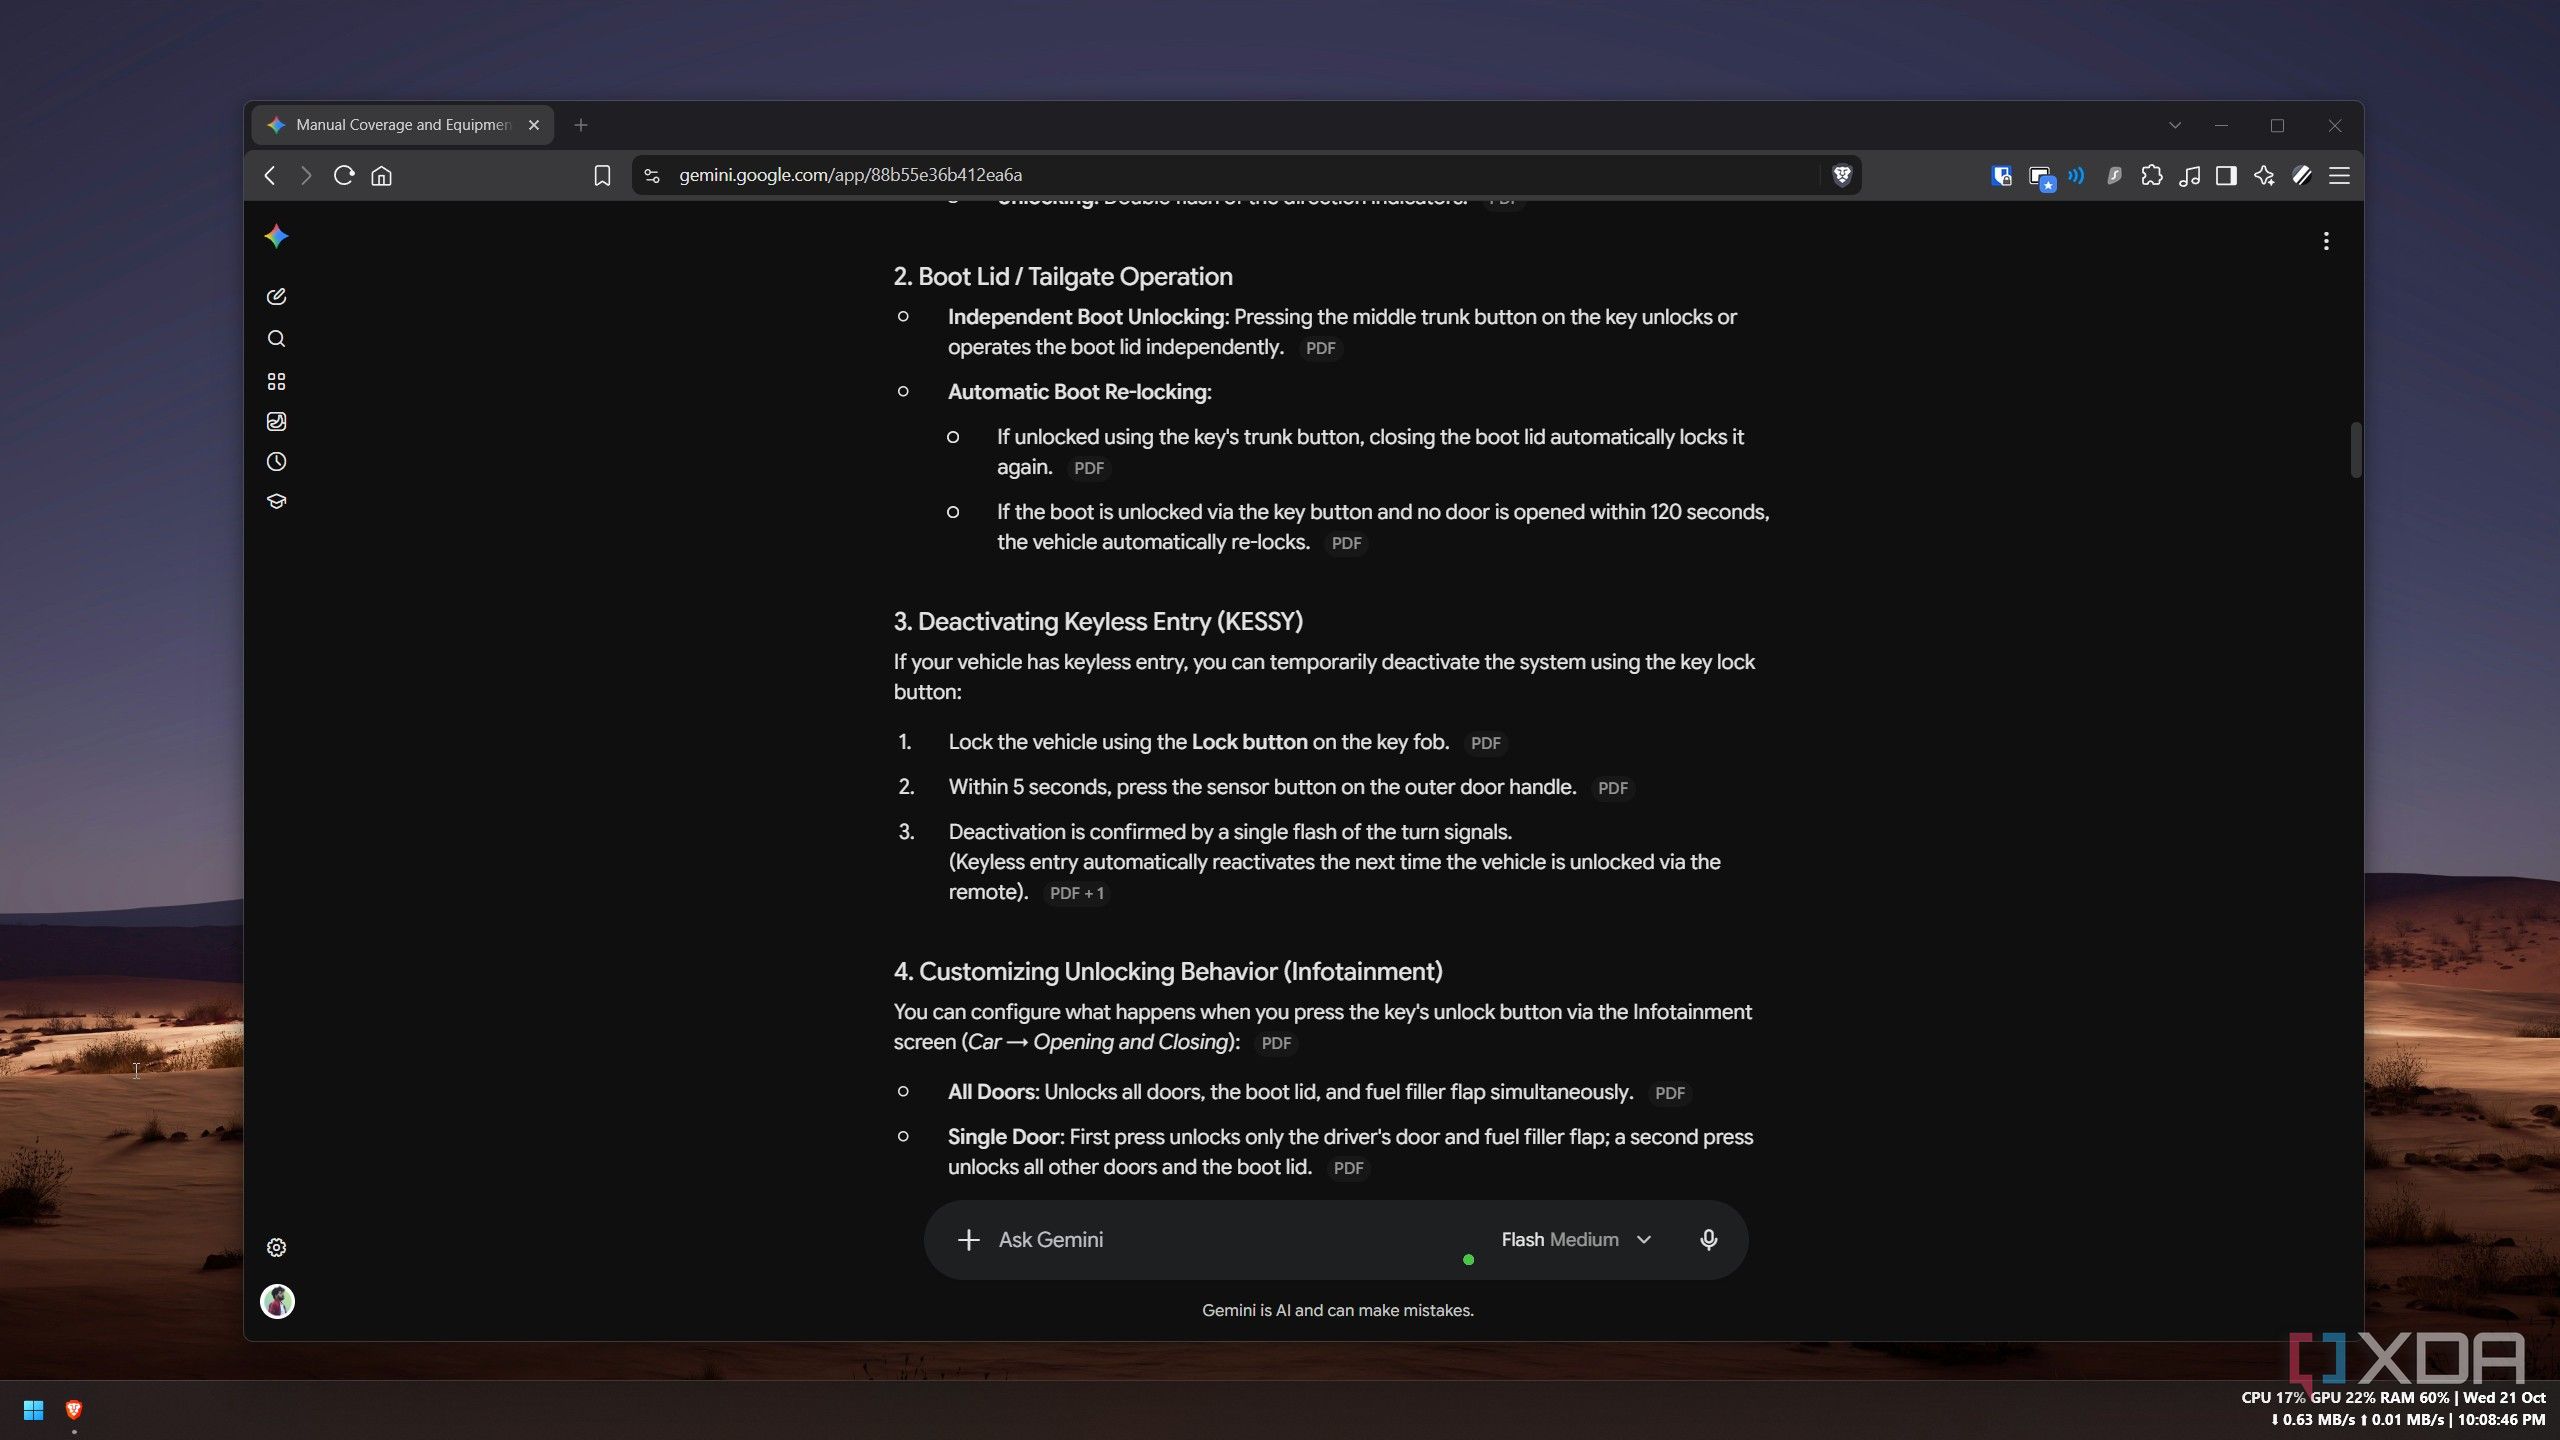This screenshot has width=2560, height=1440.
Task: Open the browser hamburger menu
Action: [x=2339, y=176]
